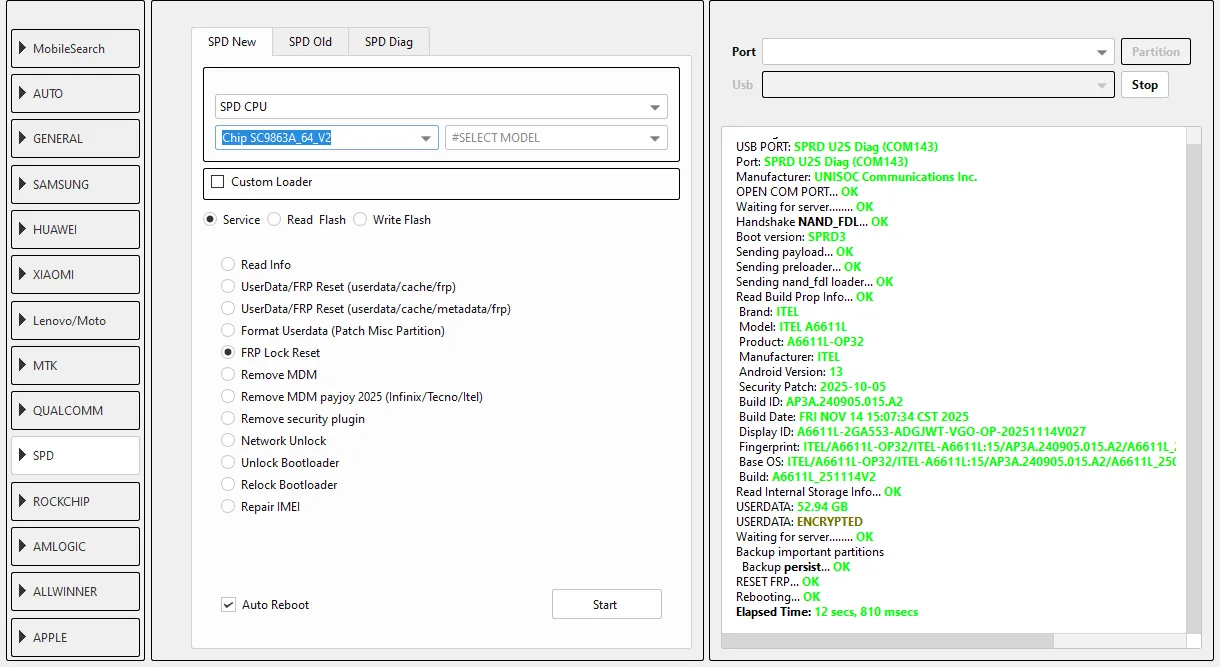Select the Write Flash radio option
This screenshot has width=1220, height=667.
click(x=360, y=220)
